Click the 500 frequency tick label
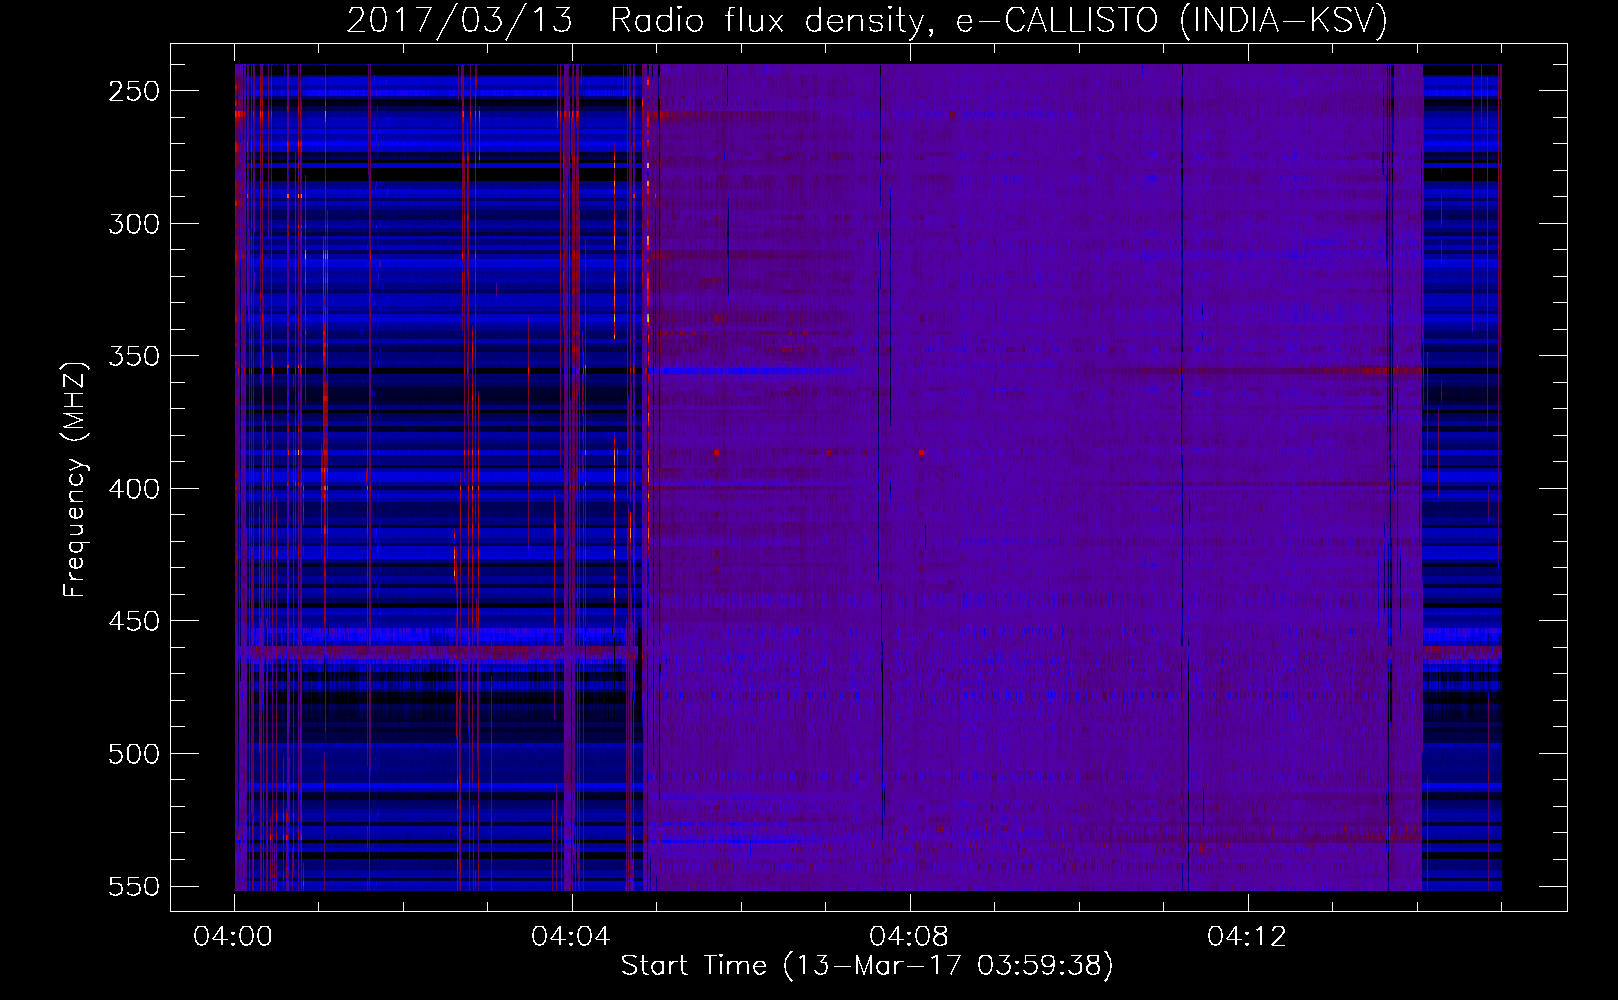The image size is (1618, 1000). [x=134, y=754]
